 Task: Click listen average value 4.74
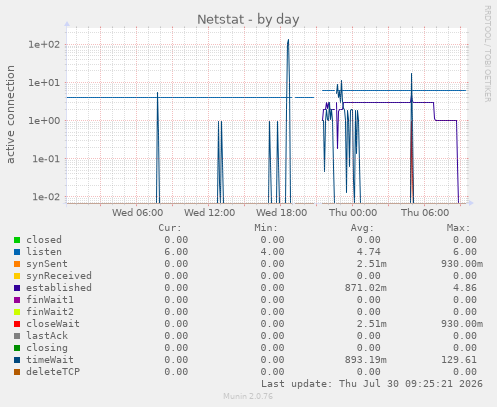[x=368, y=252]
